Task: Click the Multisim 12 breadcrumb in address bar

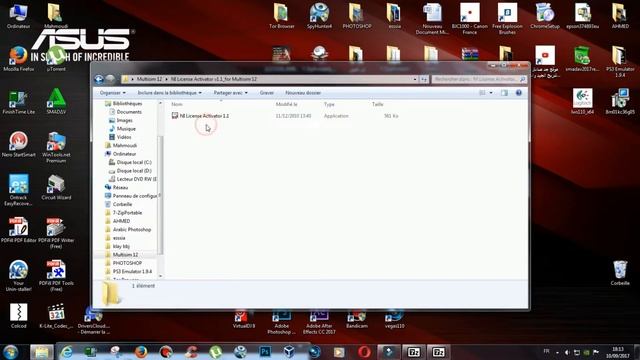Action: 149,79
